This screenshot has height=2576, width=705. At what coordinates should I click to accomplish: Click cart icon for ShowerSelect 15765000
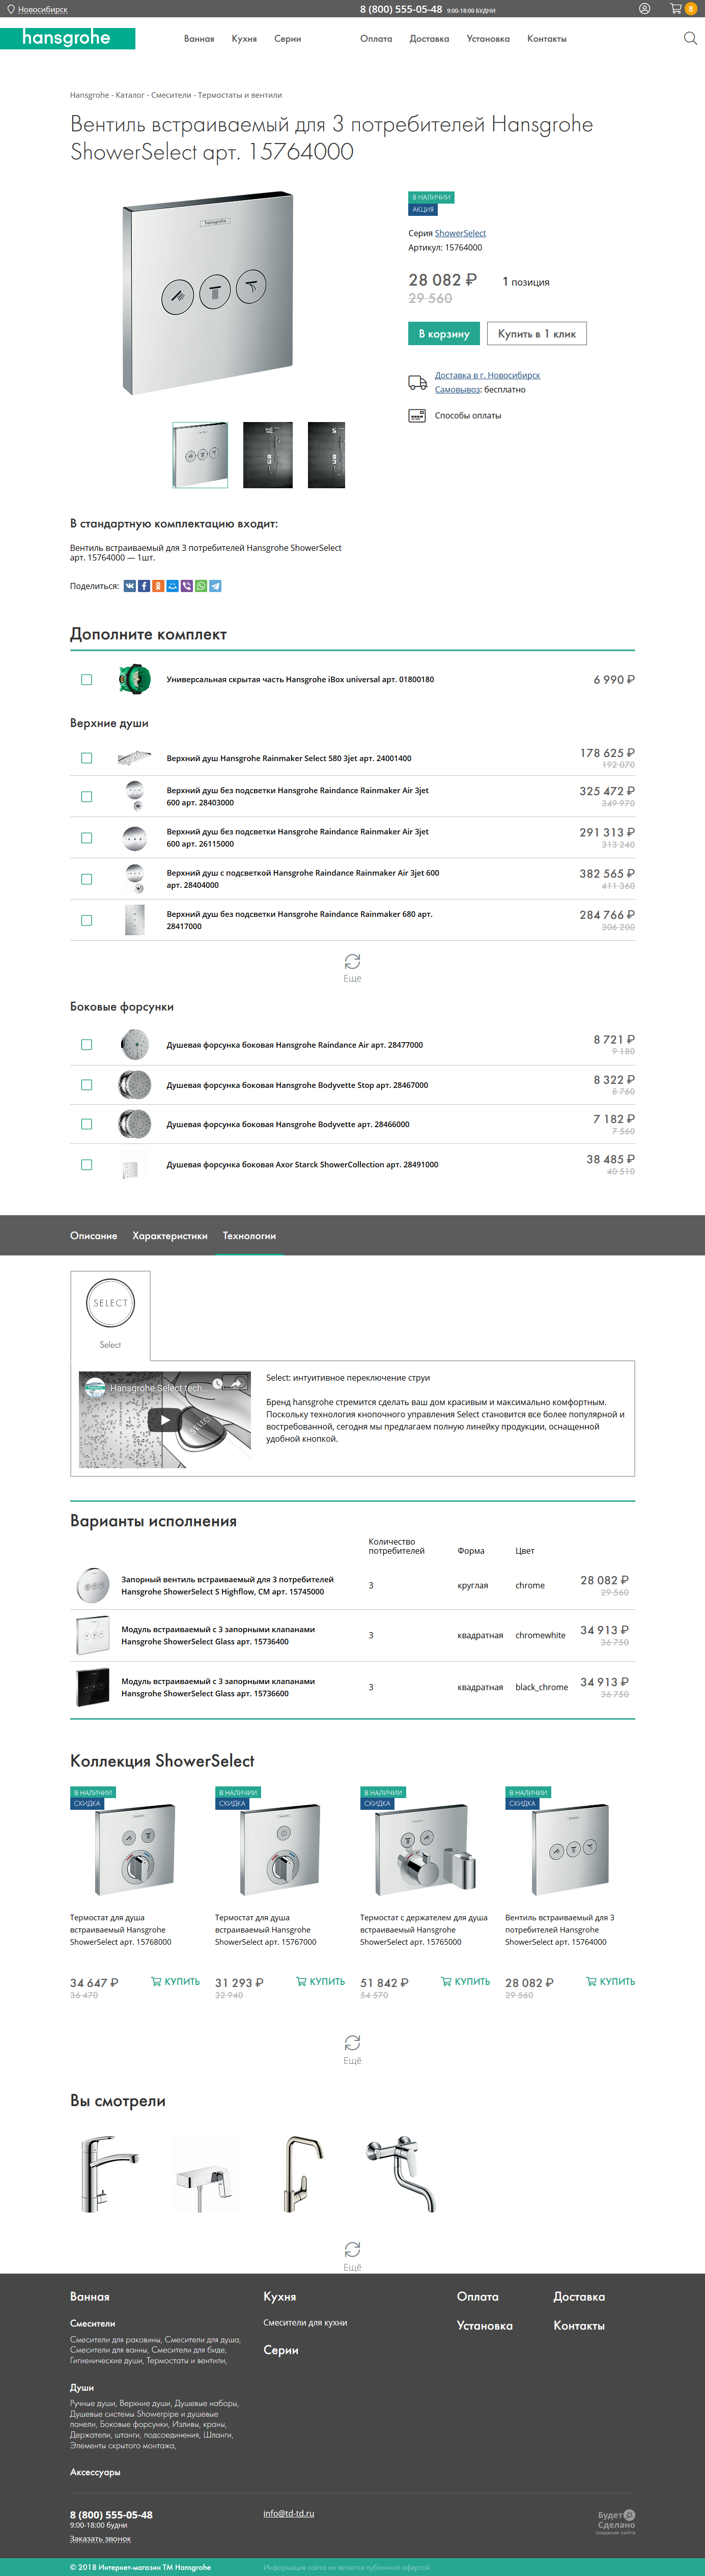pyautogui.click(x=446, y=1981)
